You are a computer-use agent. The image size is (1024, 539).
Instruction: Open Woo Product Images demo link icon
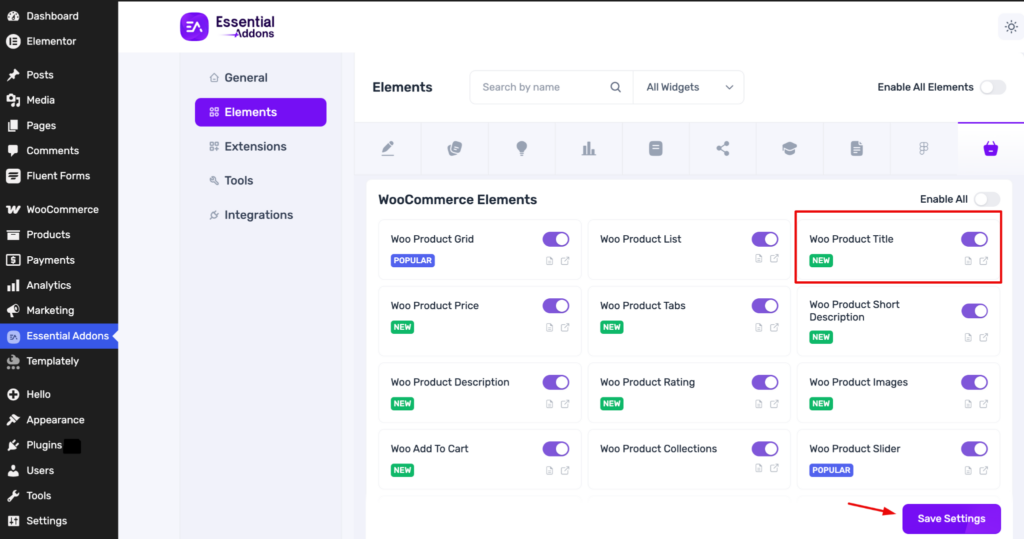[984, 404]
